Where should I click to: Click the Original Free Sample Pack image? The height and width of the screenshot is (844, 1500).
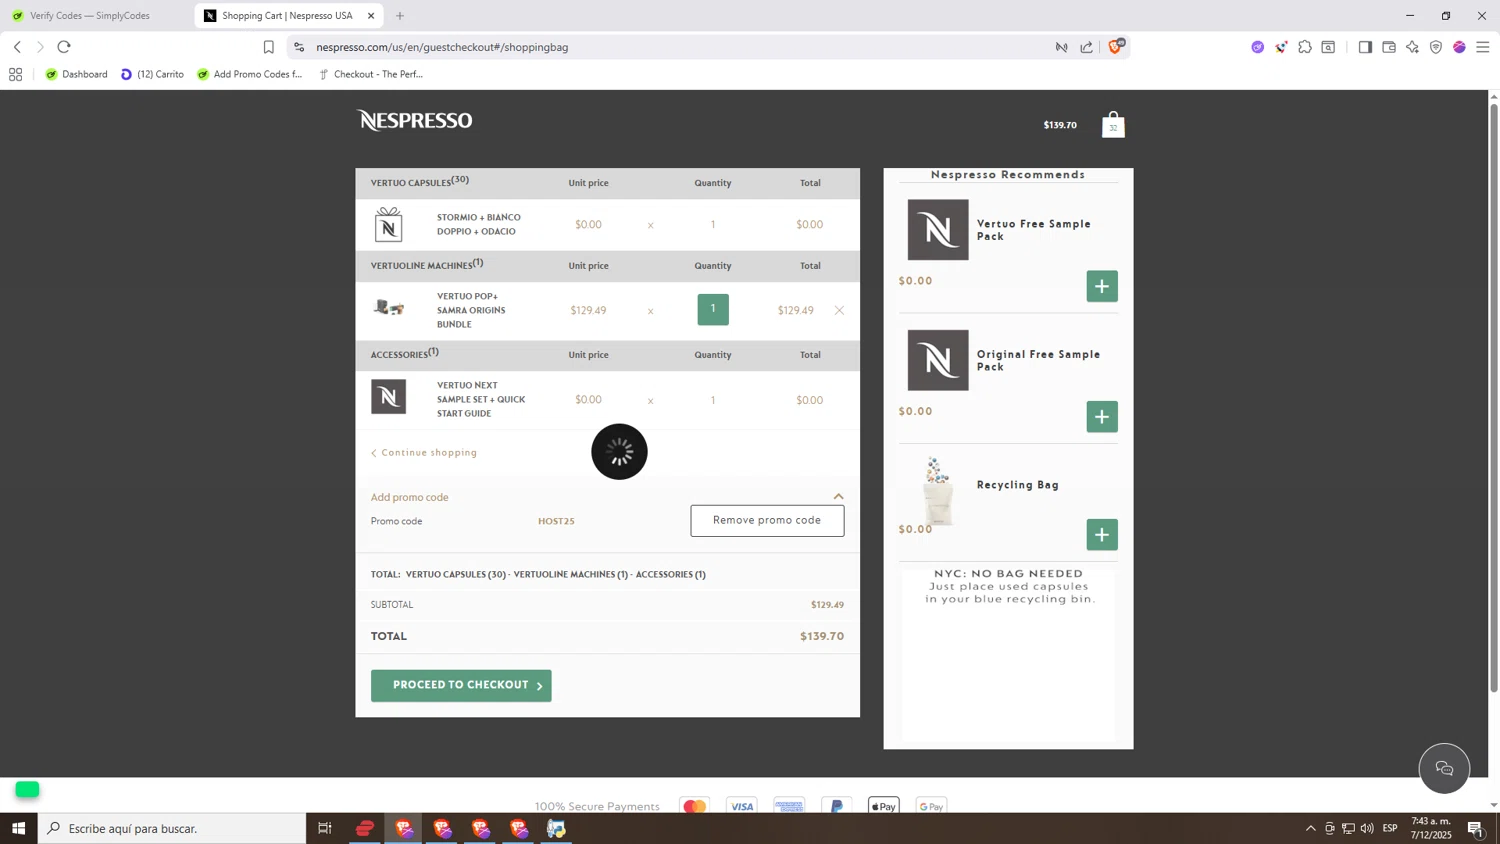(x=938, y=360)
